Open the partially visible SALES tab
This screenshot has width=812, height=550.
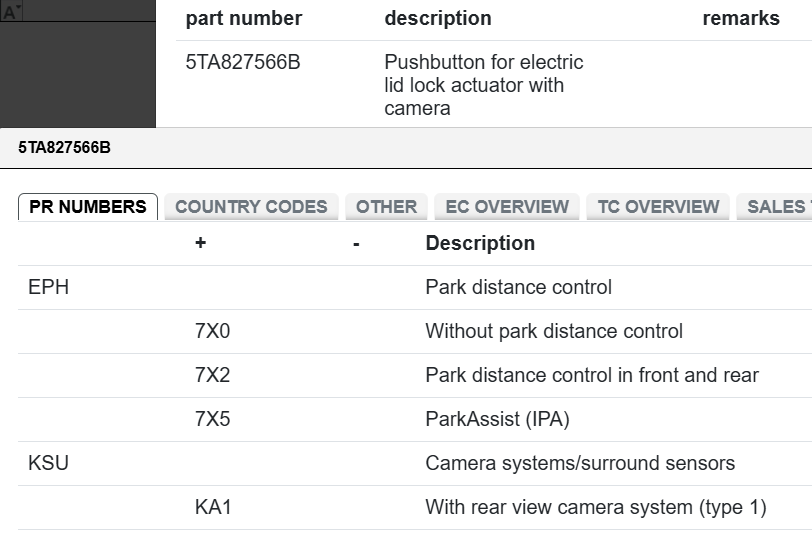pos(776,207)
